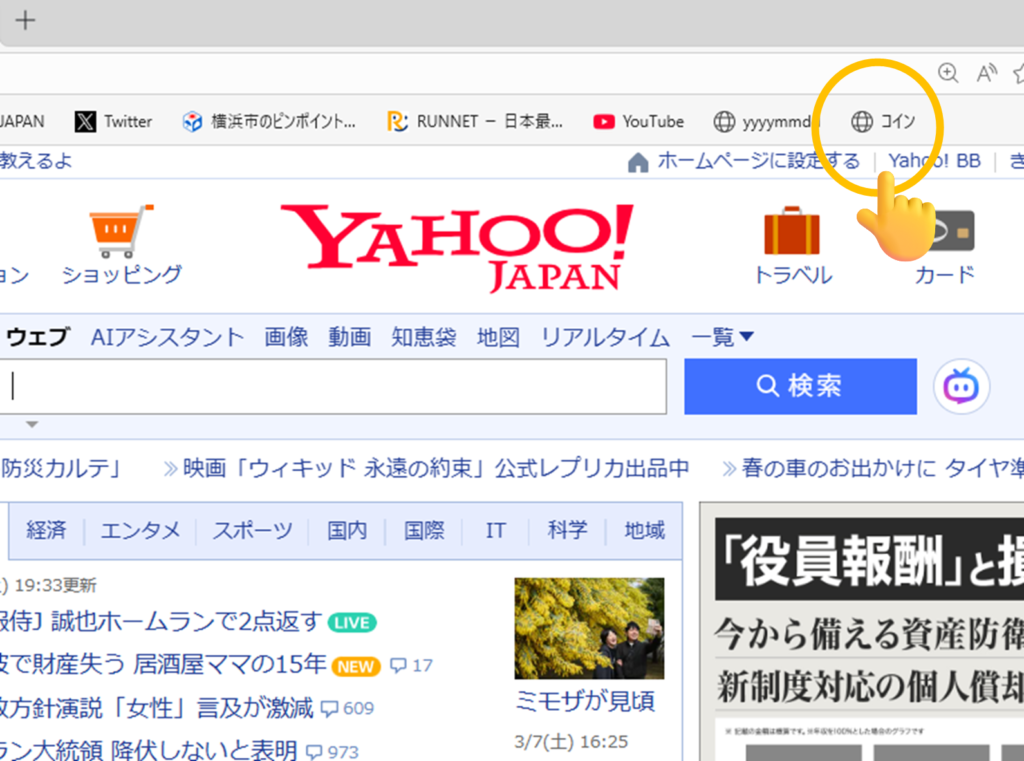This screenshot has height=761, width=1024.
Task: Expand the small arrow below search box
Action: 32,425
